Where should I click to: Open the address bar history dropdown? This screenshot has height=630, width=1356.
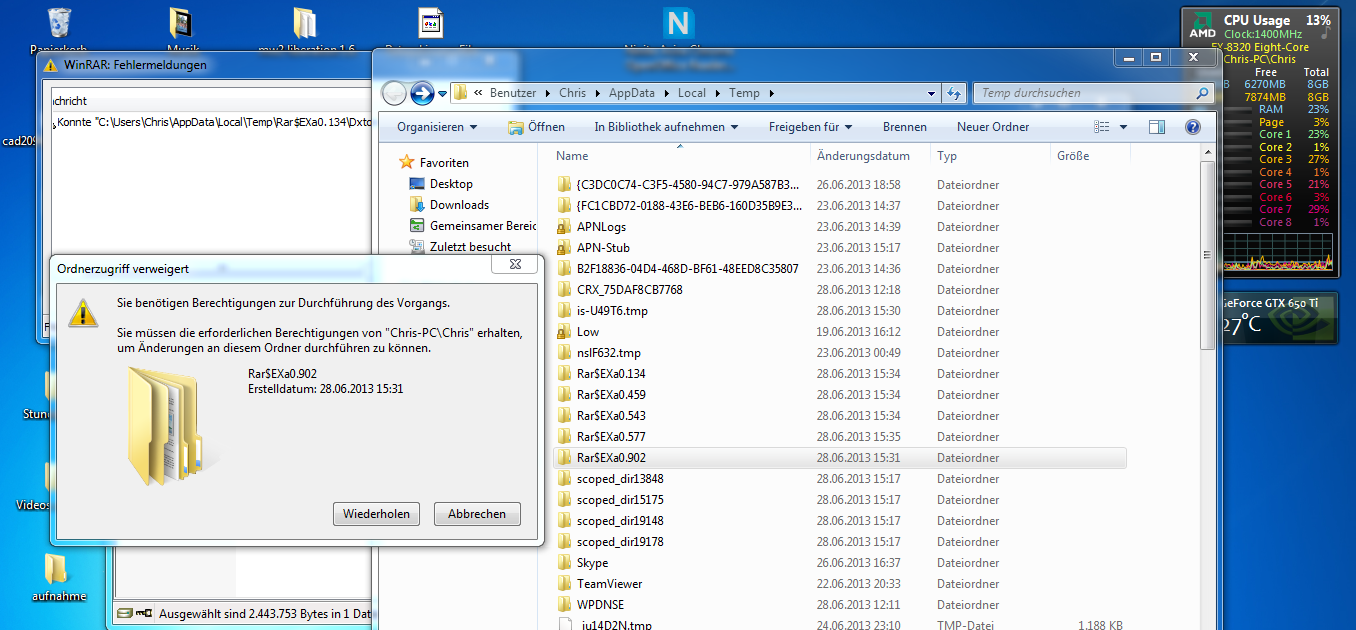(931, 93)
